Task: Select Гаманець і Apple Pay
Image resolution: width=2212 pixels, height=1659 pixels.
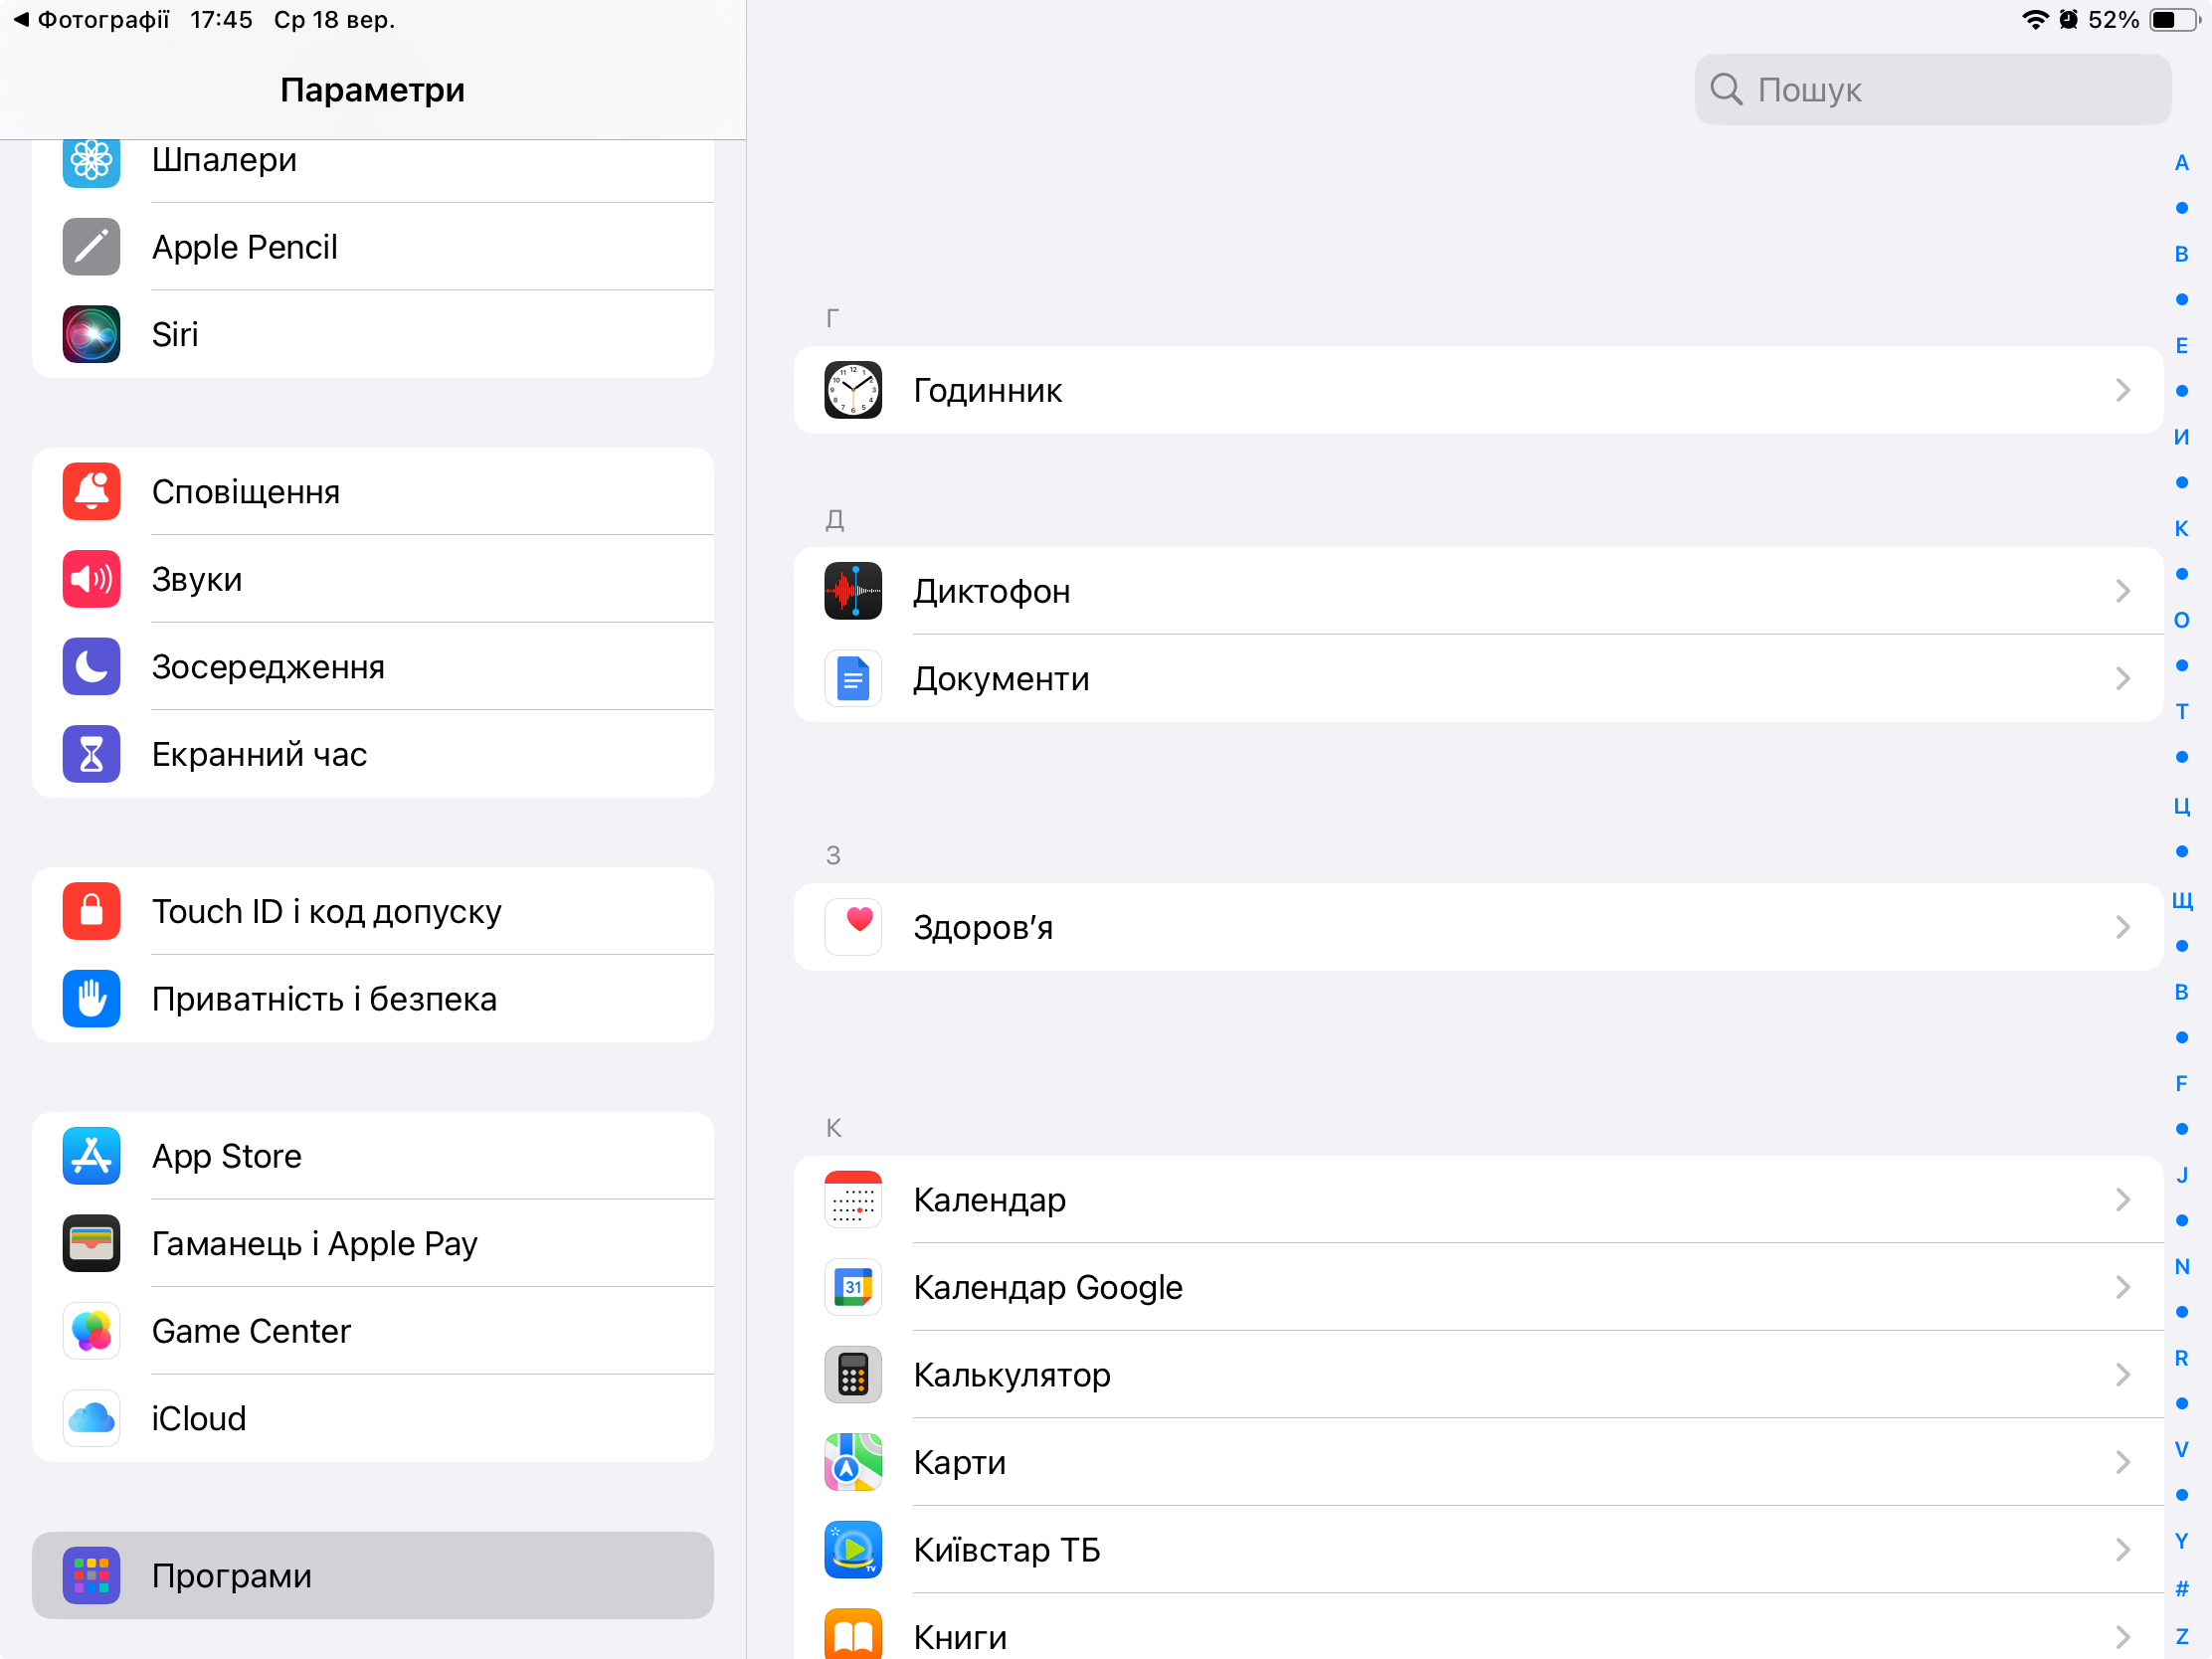Action: pos(373,1244)
